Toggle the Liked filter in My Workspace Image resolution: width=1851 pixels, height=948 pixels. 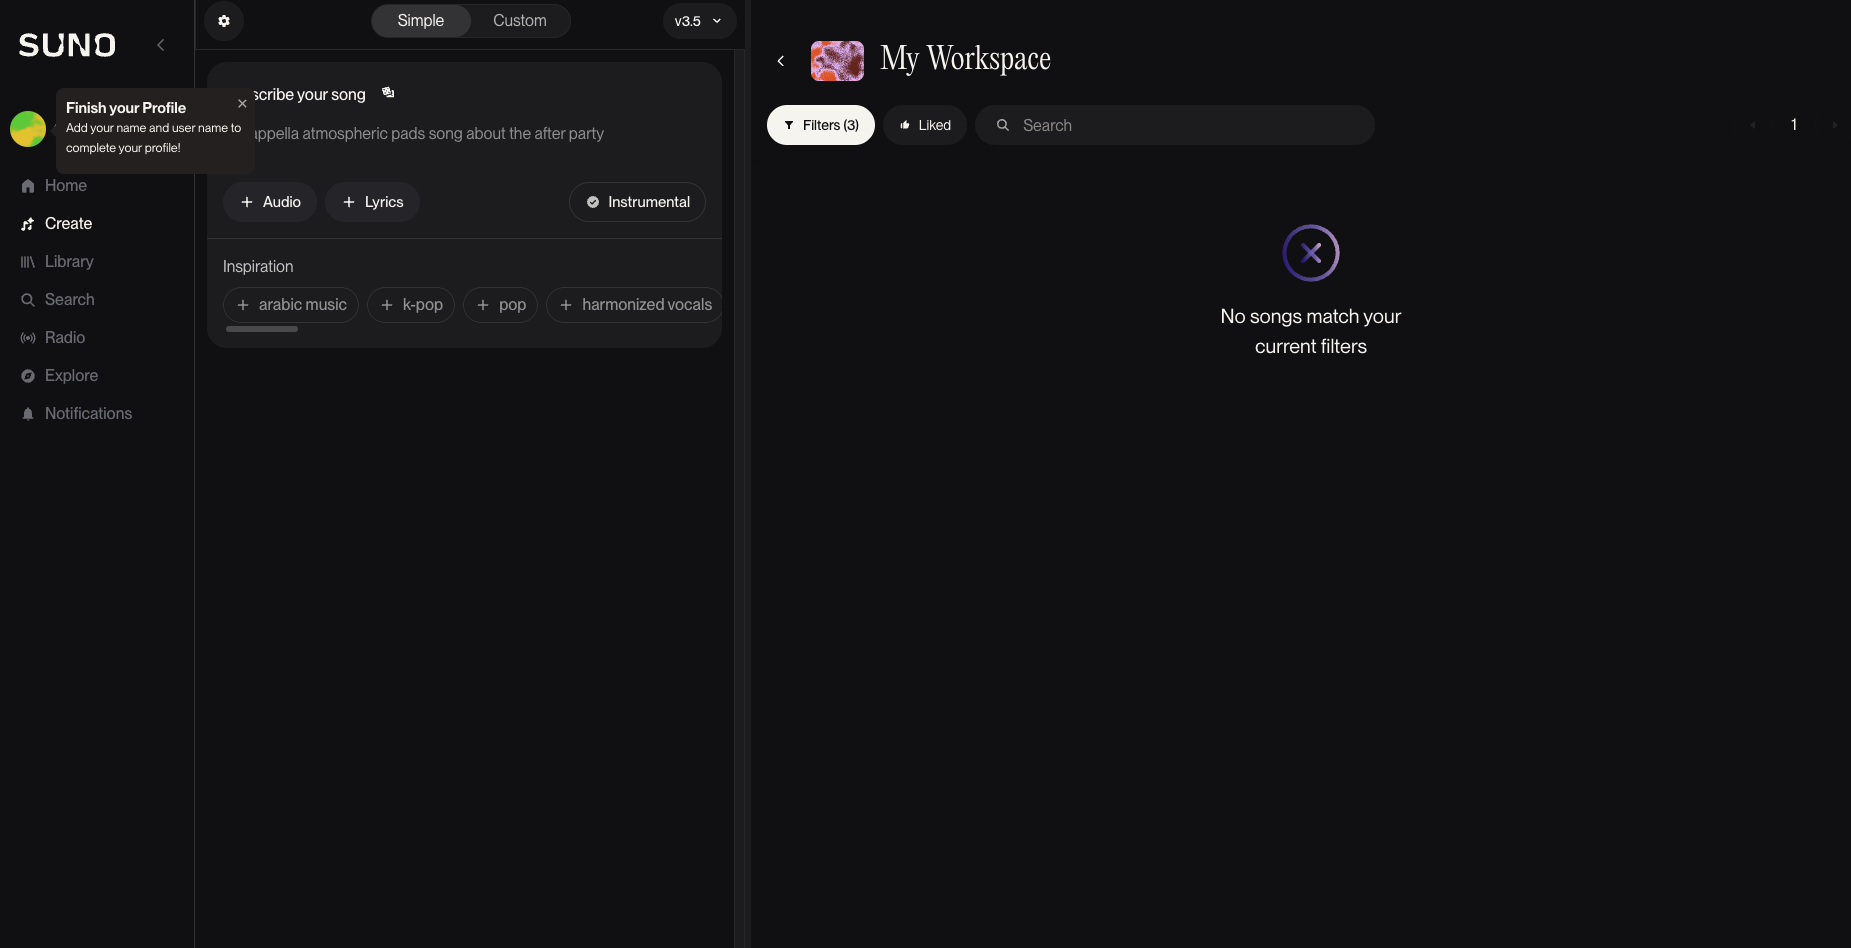(x=924, y=125)
